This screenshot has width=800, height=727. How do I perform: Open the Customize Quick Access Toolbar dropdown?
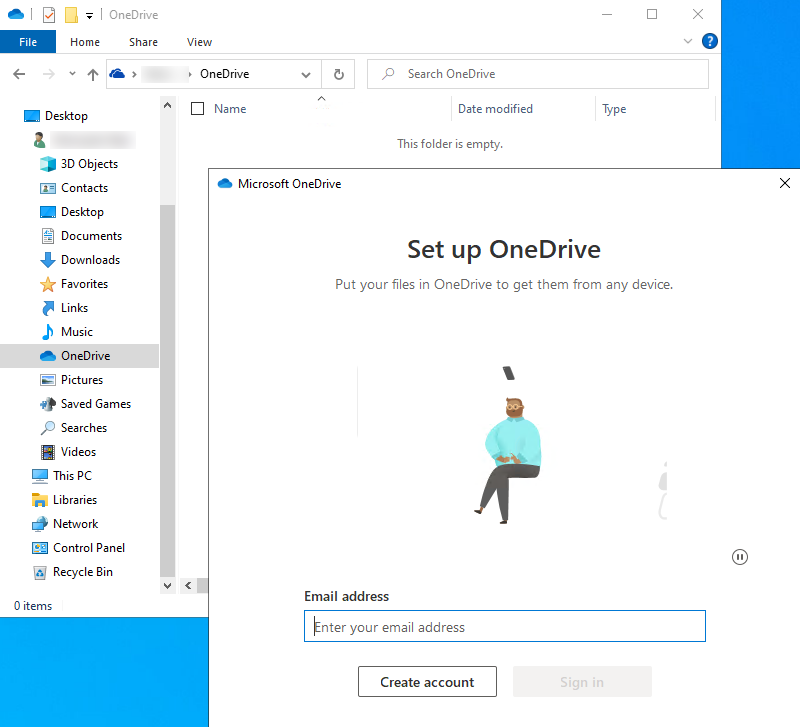click(89, 16)
